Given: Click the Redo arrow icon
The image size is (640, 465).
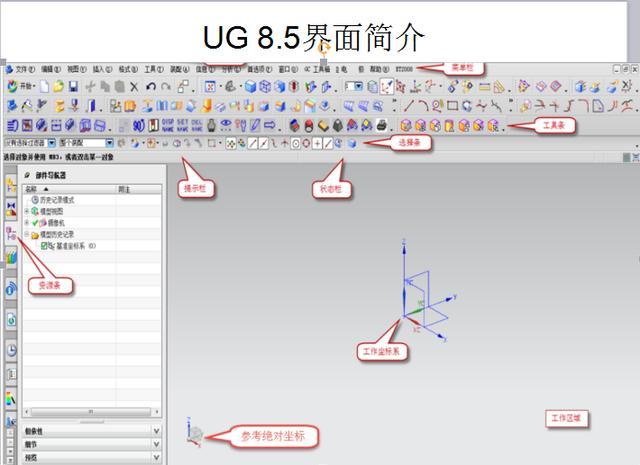Looking at the screenshot, I should point(166,86).
